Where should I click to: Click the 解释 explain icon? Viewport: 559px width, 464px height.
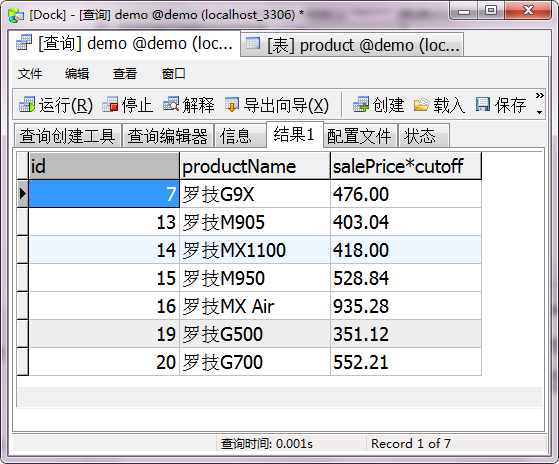[x=171, y=105]
